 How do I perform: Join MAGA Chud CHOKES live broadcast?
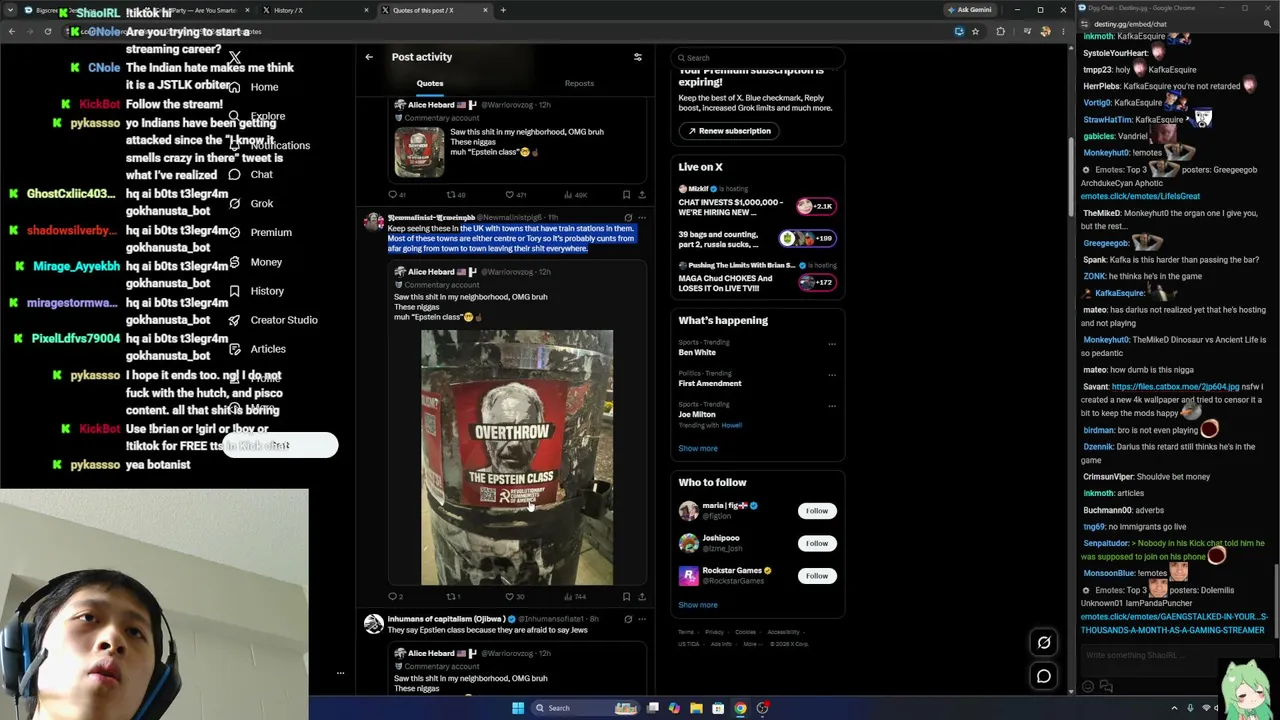[x=757, y=278]
